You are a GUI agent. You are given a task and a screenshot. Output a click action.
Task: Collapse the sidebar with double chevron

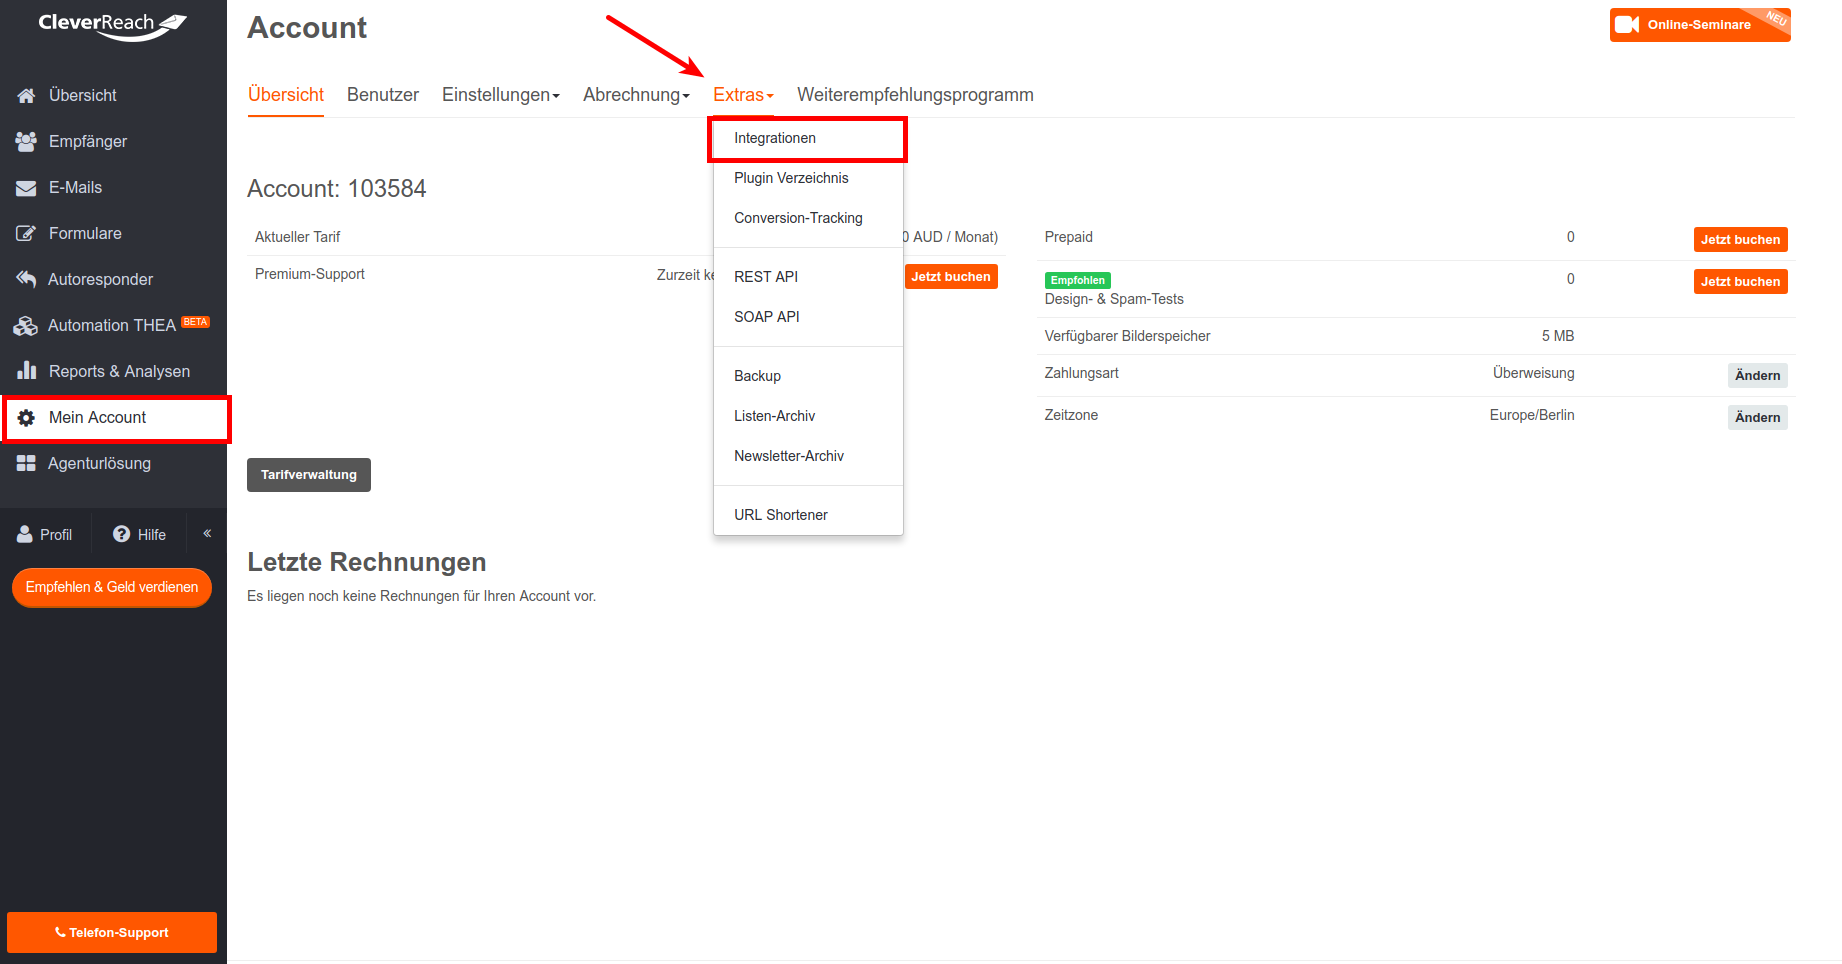[x=207, y=533]
